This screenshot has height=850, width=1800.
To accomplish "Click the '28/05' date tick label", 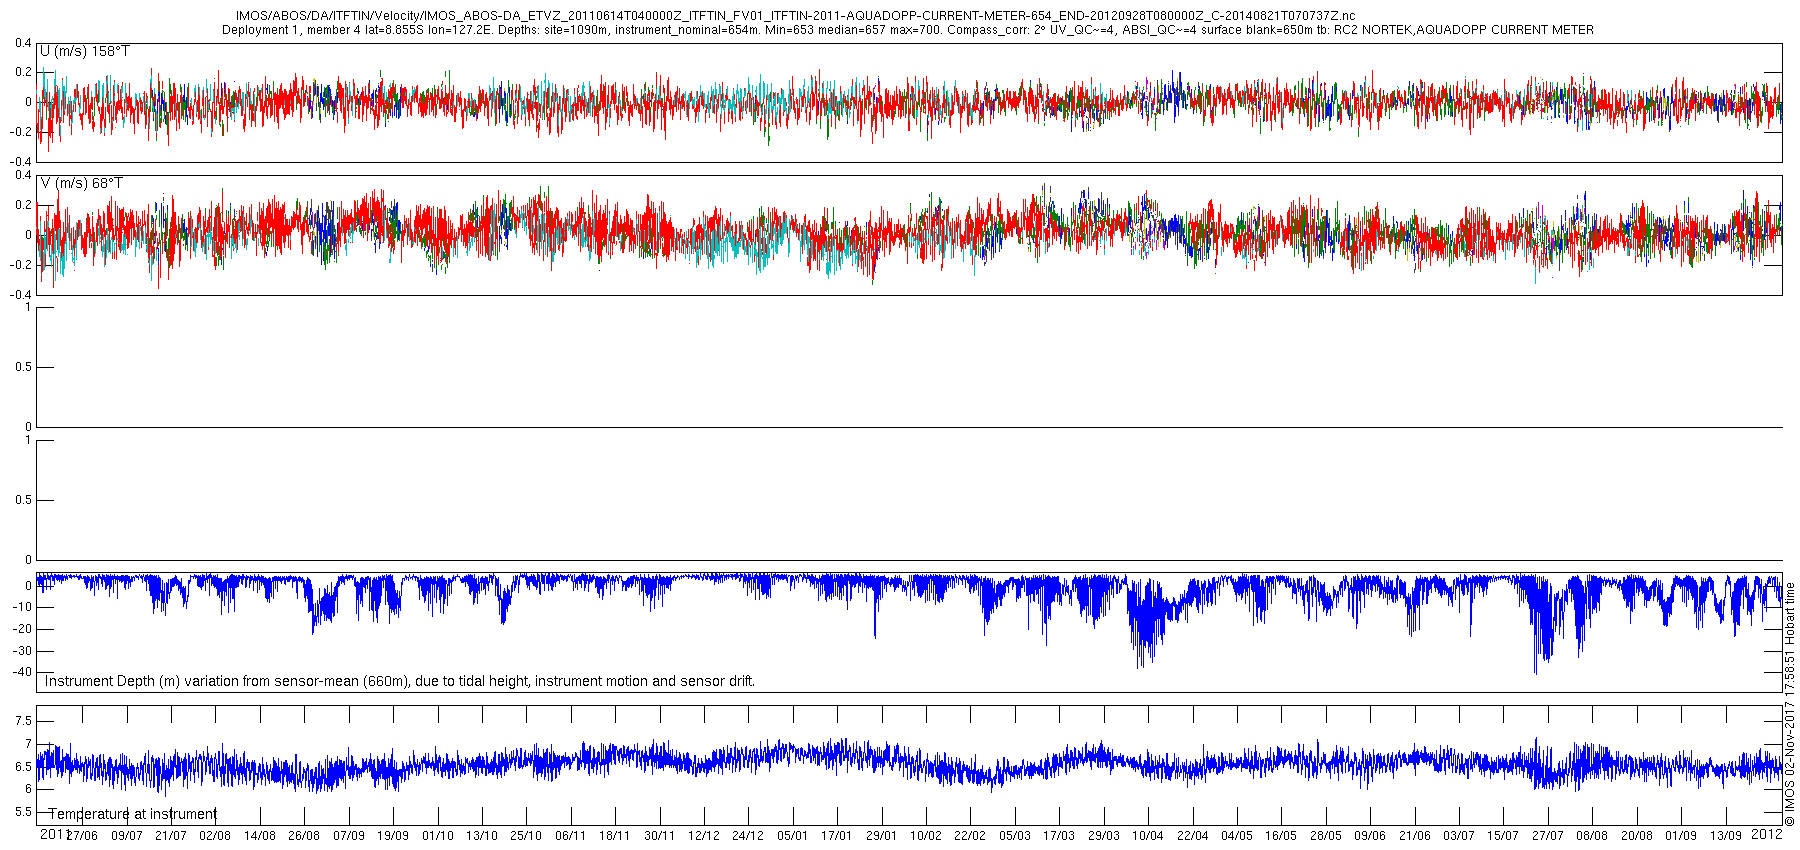I will [x=1326, y=836].
